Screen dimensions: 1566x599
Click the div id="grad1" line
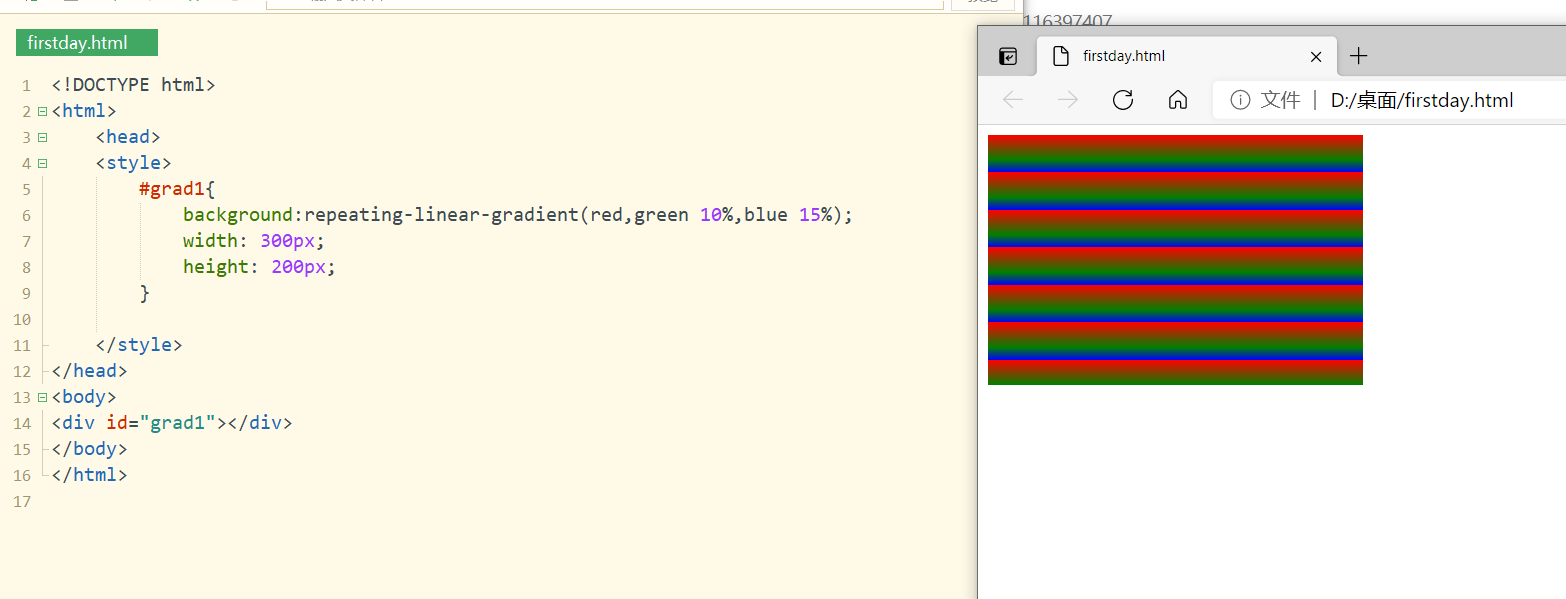(172, 423)
